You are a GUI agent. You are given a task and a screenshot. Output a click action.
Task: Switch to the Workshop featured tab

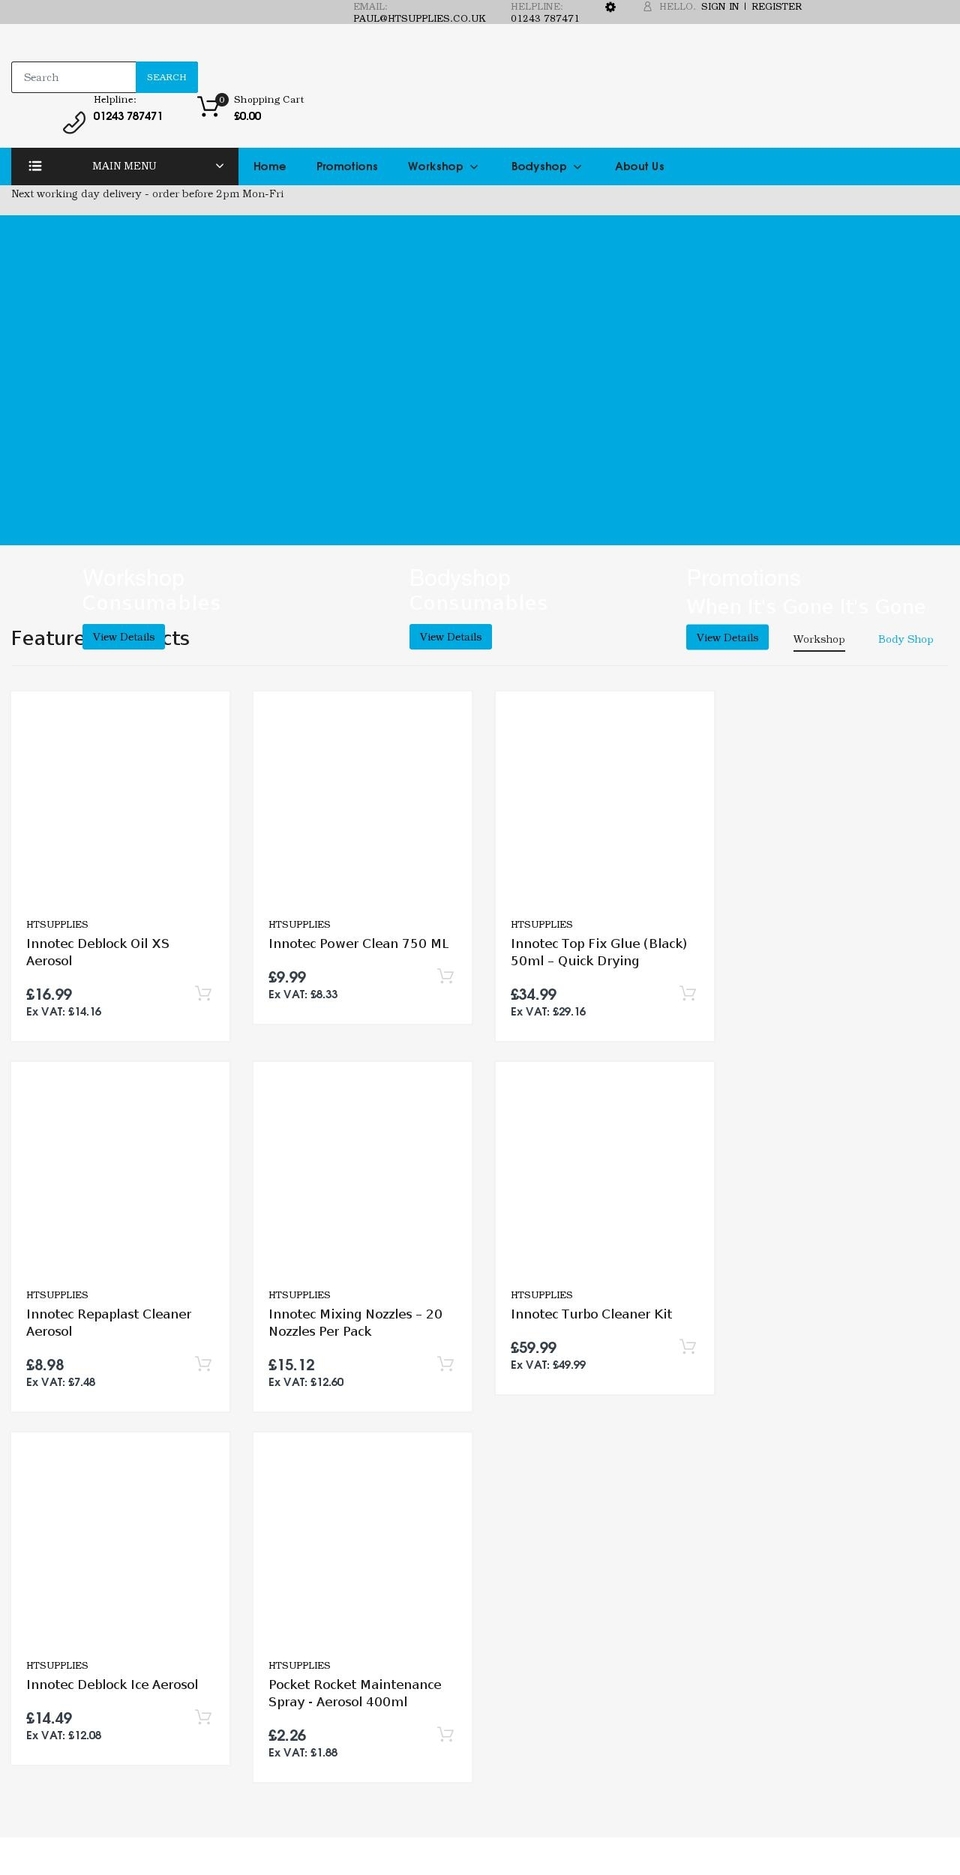pyautogui.click(x=819, y=639)
